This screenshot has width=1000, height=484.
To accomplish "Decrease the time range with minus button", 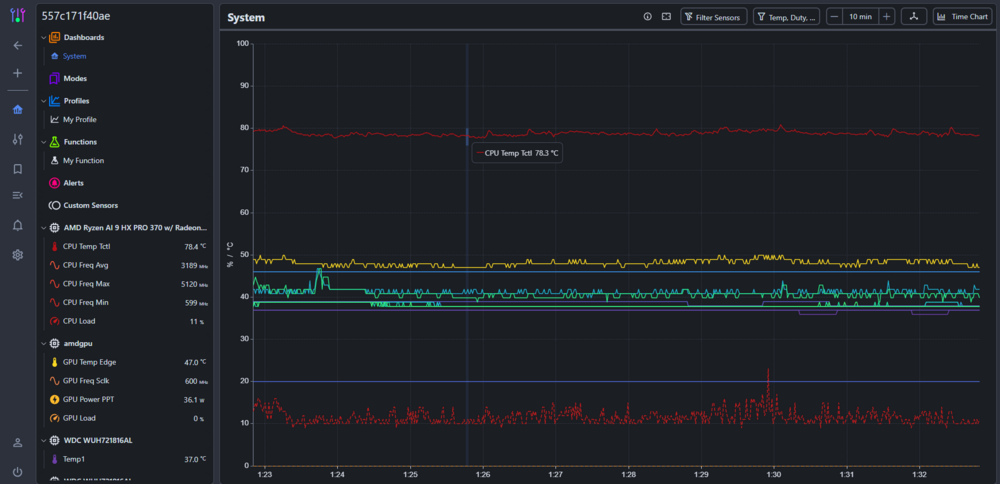I will [834, 17].
